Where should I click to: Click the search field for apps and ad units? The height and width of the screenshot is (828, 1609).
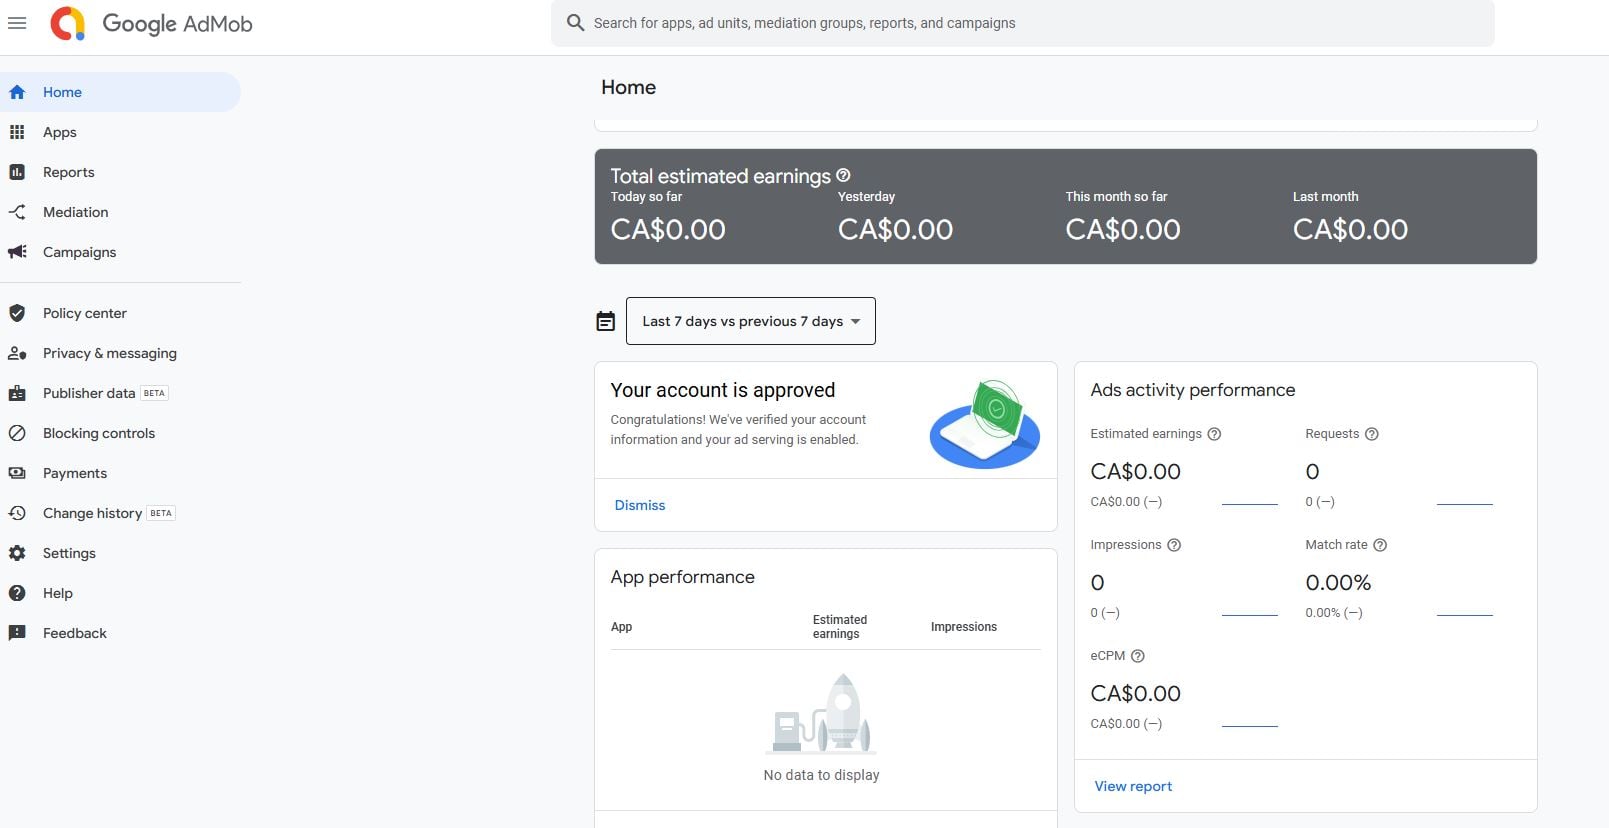tap(1023, 23)
